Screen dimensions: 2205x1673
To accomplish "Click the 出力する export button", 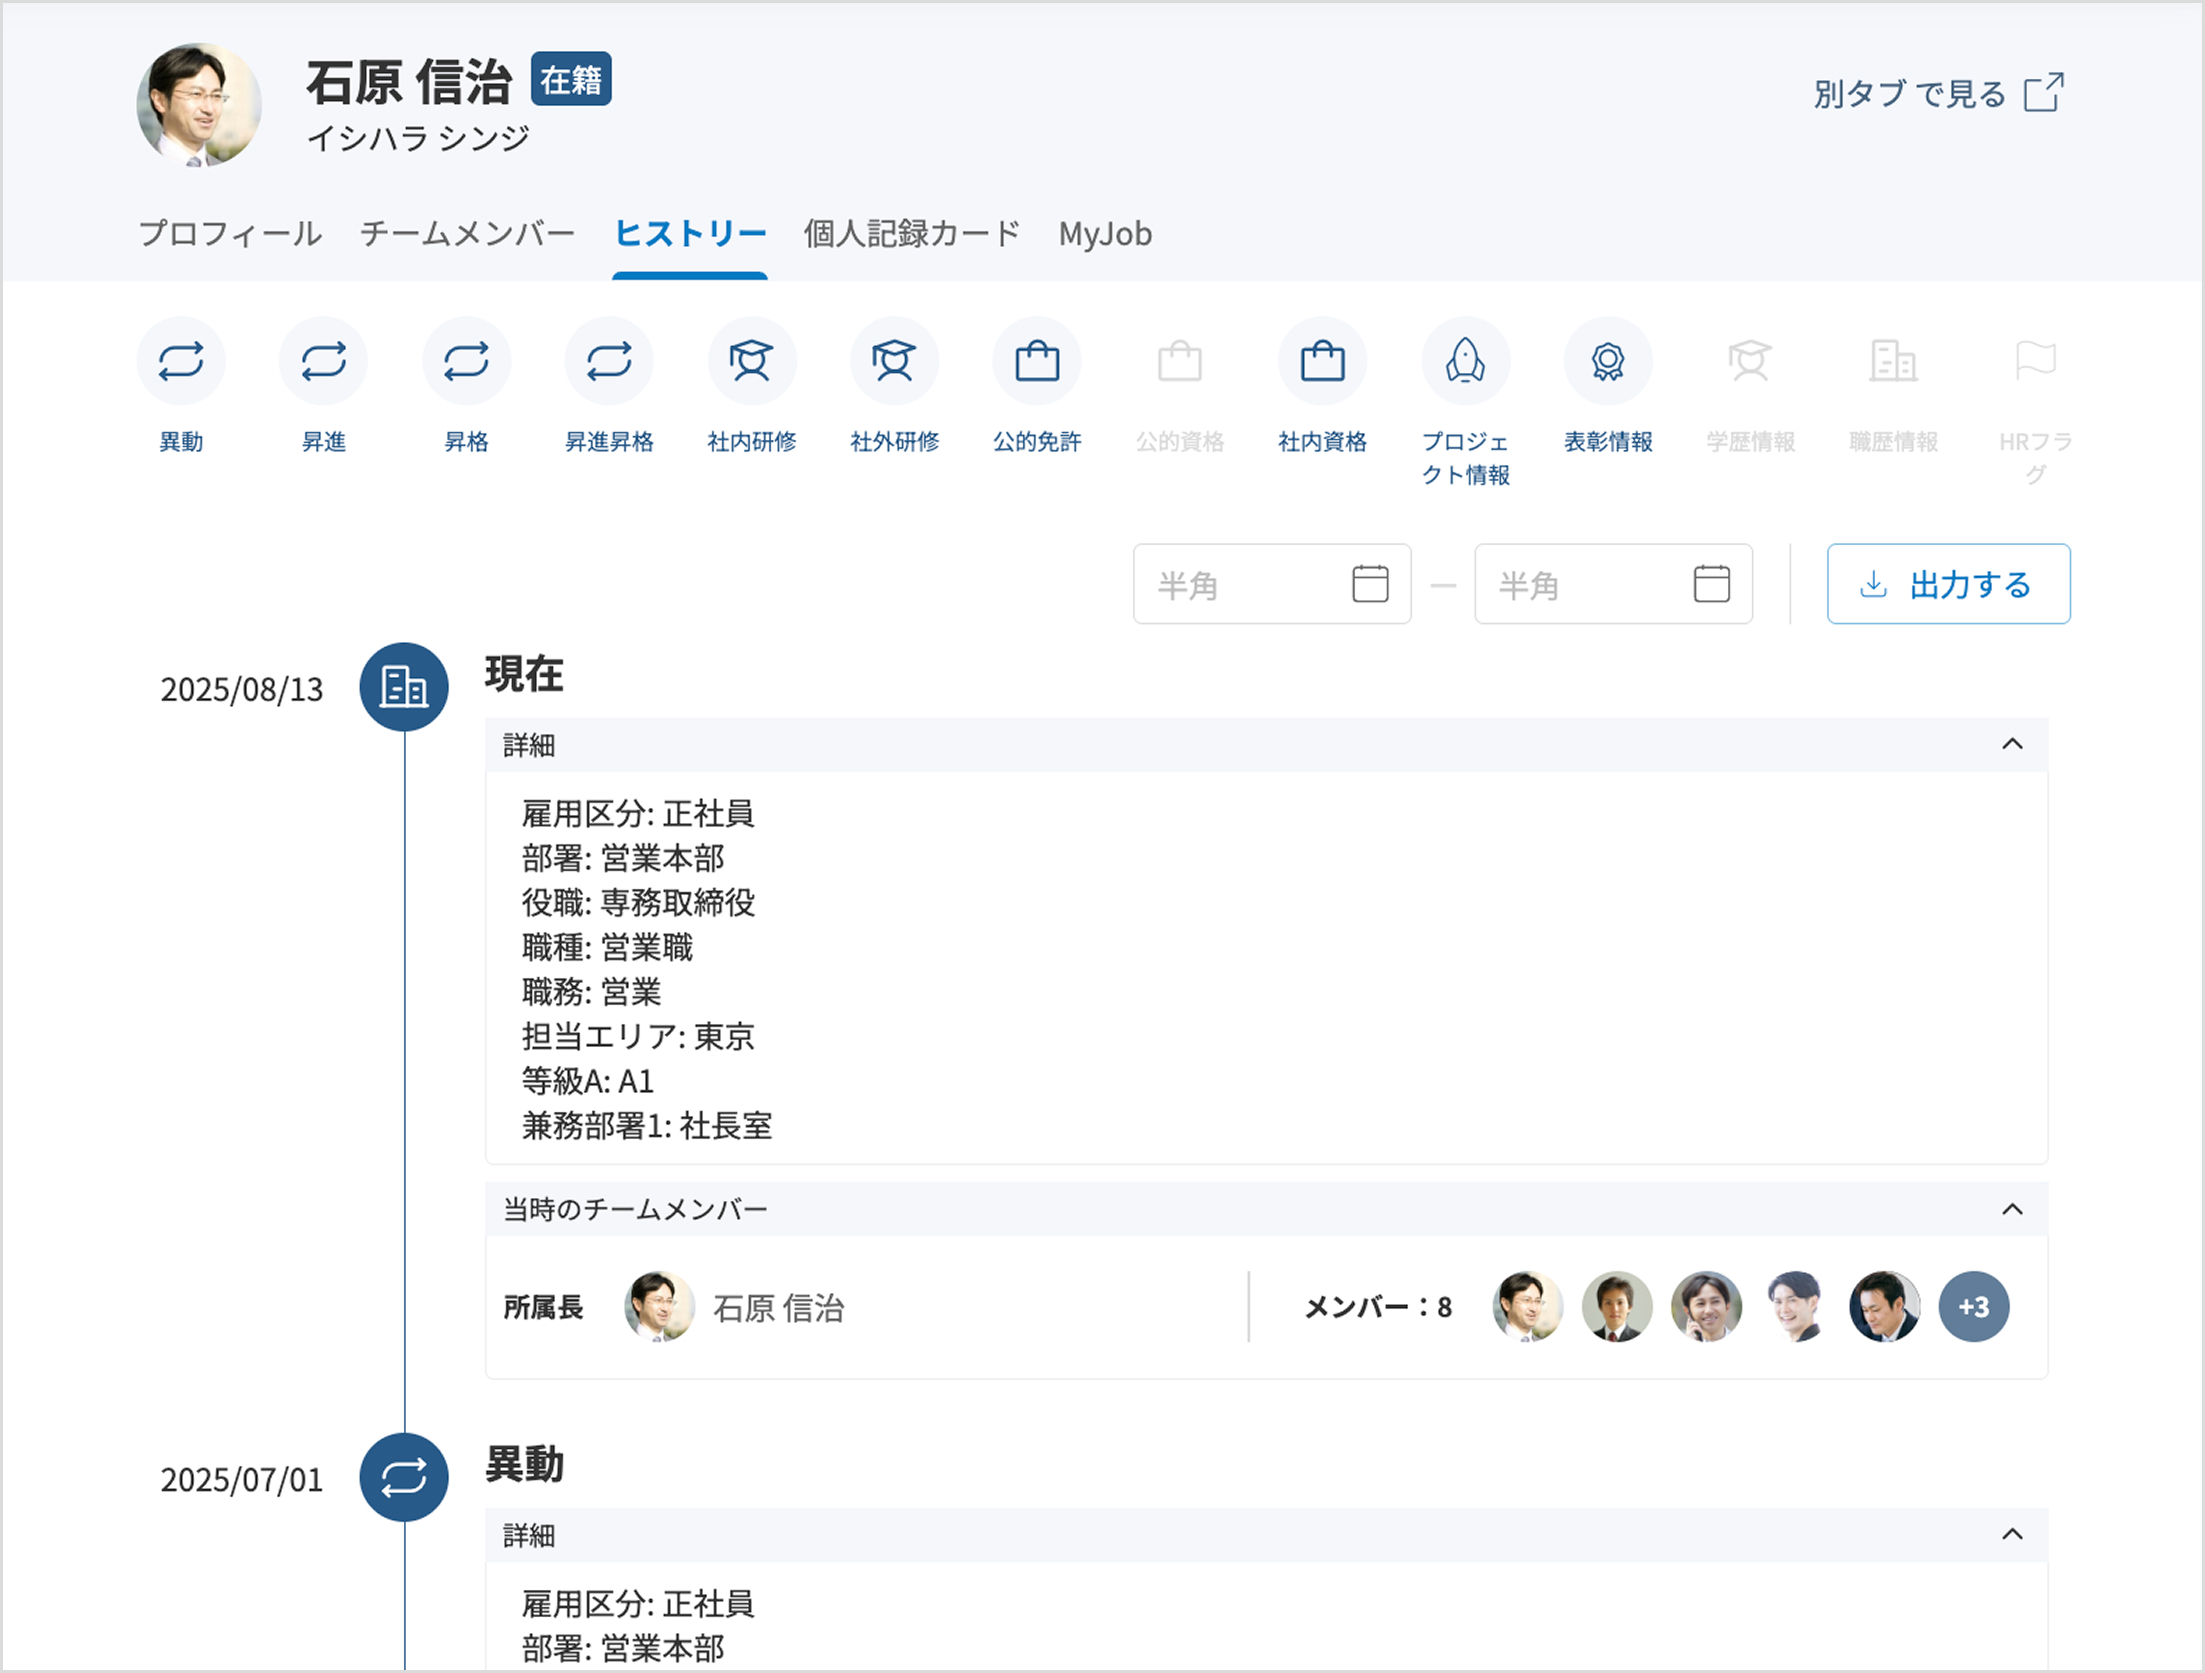I will coord(1948,584).
